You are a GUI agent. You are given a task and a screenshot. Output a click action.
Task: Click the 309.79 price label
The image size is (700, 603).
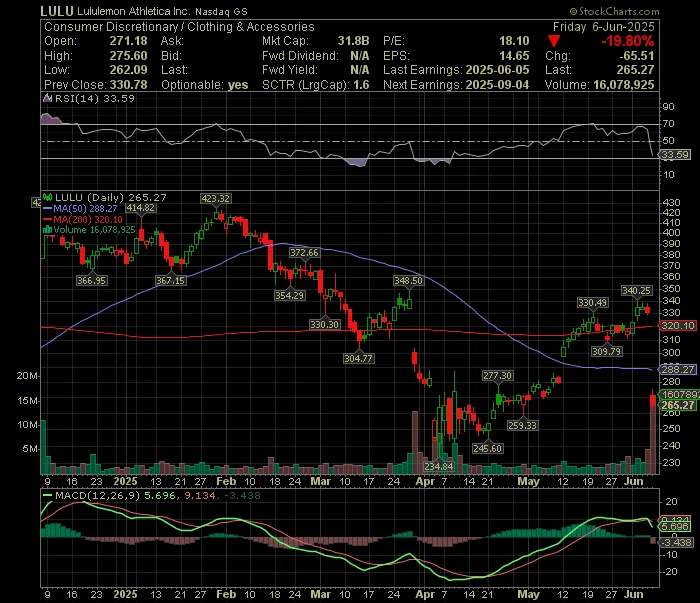click(x=606, y=352)
